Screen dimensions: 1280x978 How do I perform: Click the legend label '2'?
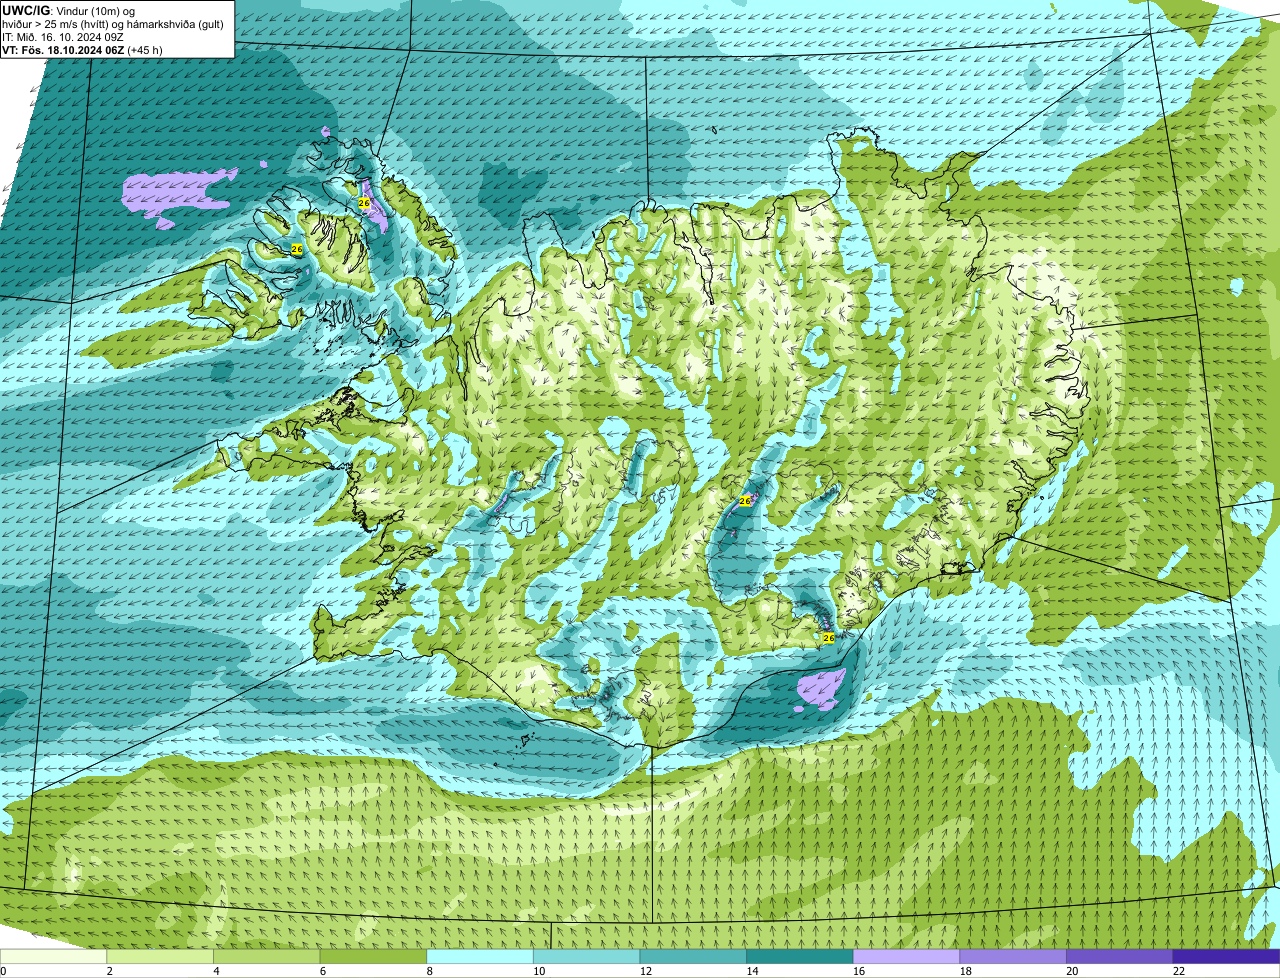tap(109, 971)
